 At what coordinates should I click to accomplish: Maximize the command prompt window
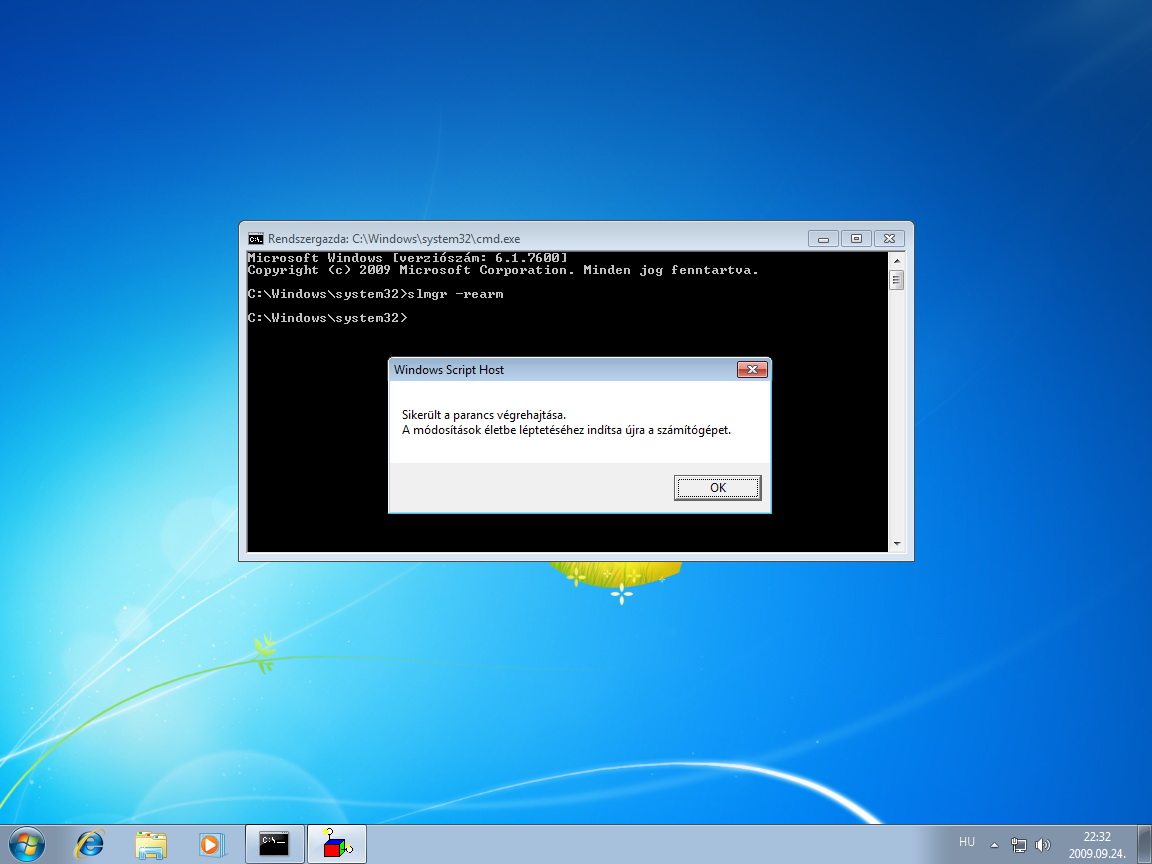tap(855, 239)
